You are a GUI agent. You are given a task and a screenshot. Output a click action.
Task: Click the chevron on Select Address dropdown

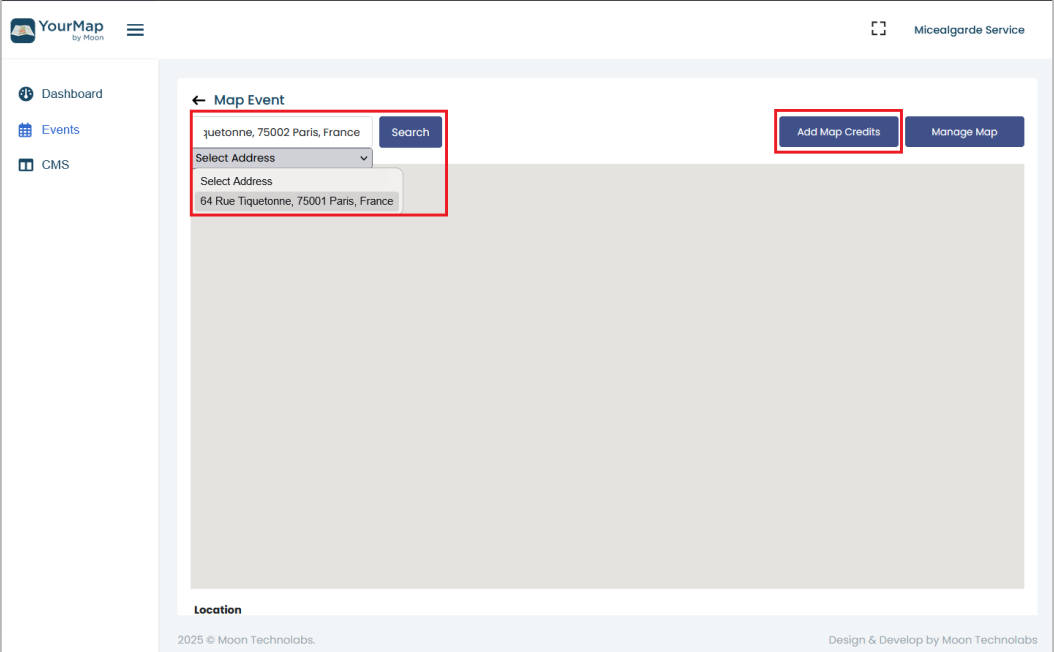[x=364, y=158]
